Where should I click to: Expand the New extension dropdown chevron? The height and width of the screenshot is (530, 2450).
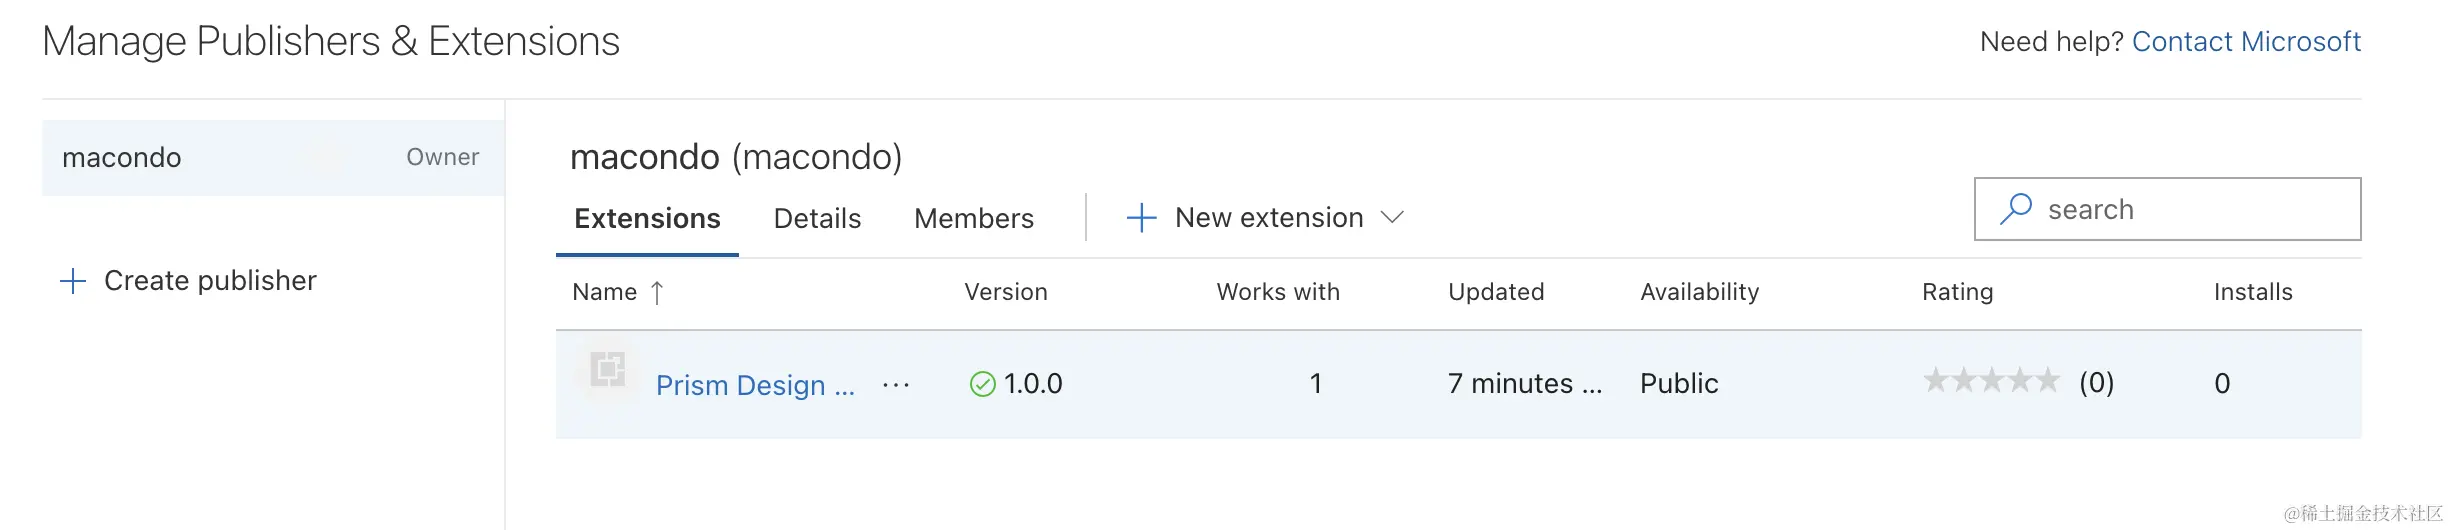click(x=1392, y=218)
